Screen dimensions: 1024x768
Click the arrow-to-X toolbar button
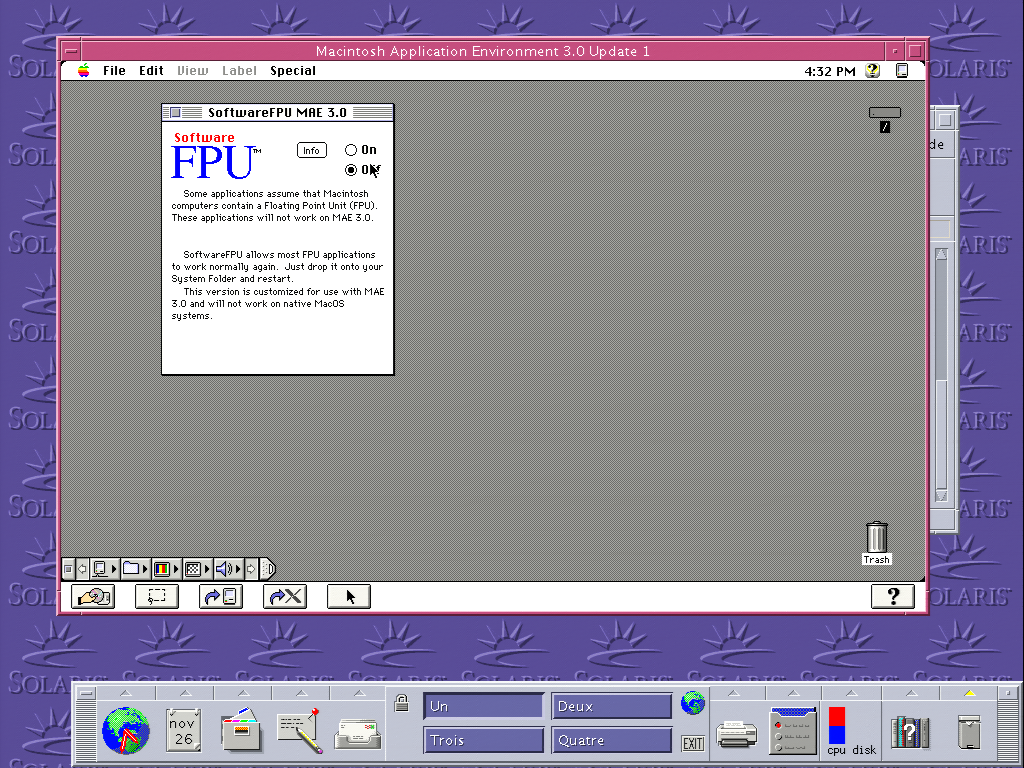(x=285, y=596)
